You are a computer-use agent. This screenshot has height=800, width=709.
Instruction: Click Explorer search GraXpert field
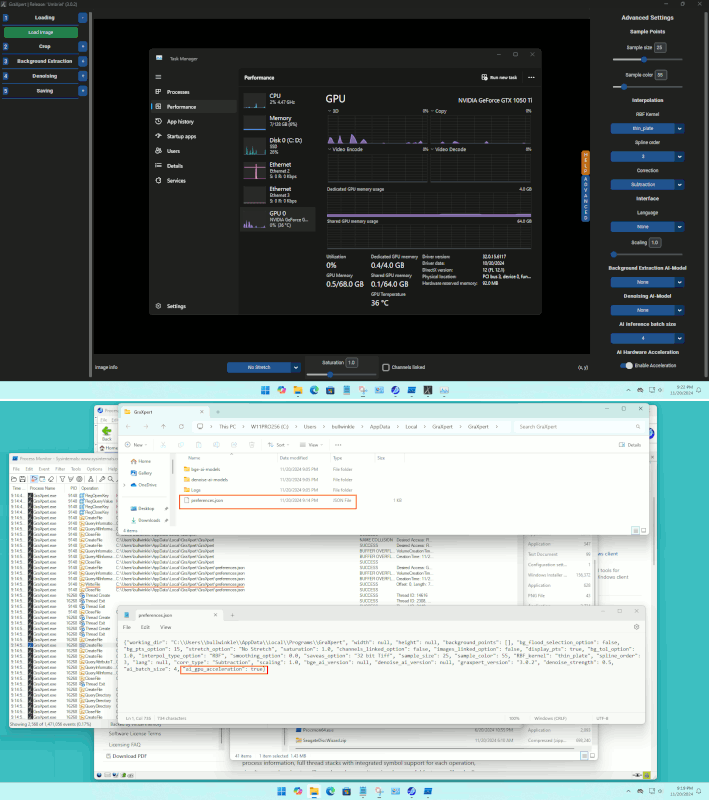tap(579, 427)
